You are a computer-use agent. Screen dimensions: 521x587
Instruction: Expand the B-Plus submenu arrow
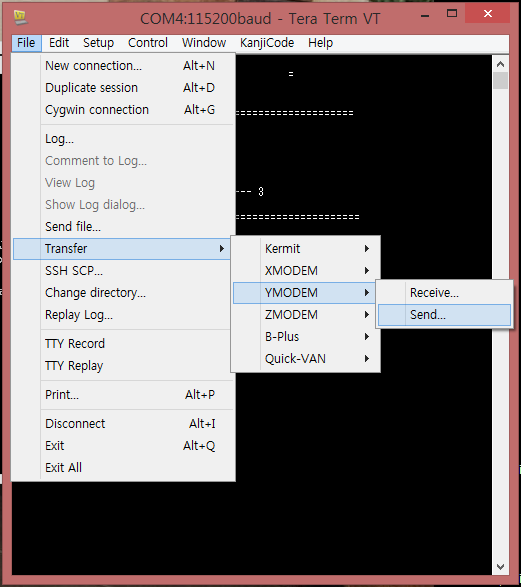tap(367, 337)
